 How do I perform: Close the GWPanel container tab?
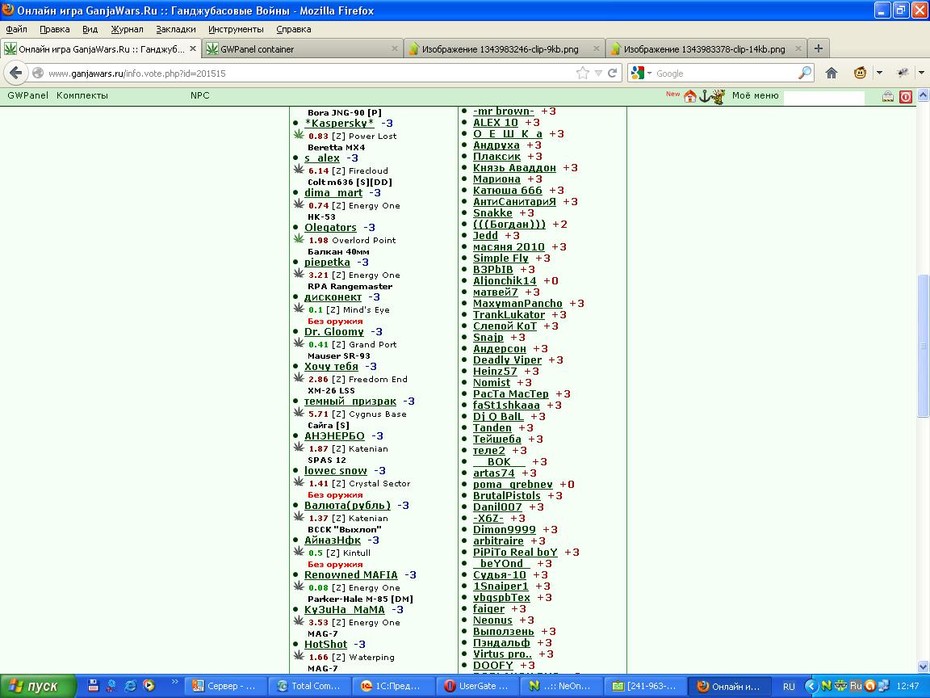[x=394, y=49]
